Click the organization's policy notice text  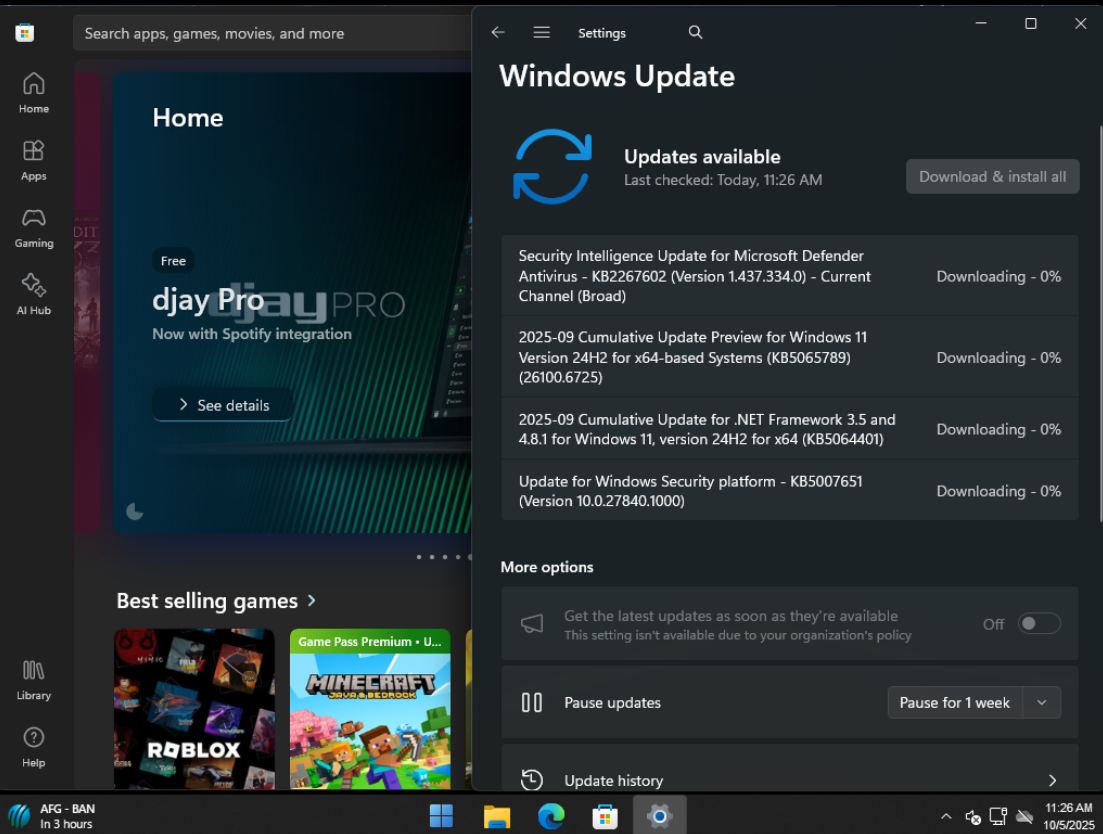coord(737,635)
